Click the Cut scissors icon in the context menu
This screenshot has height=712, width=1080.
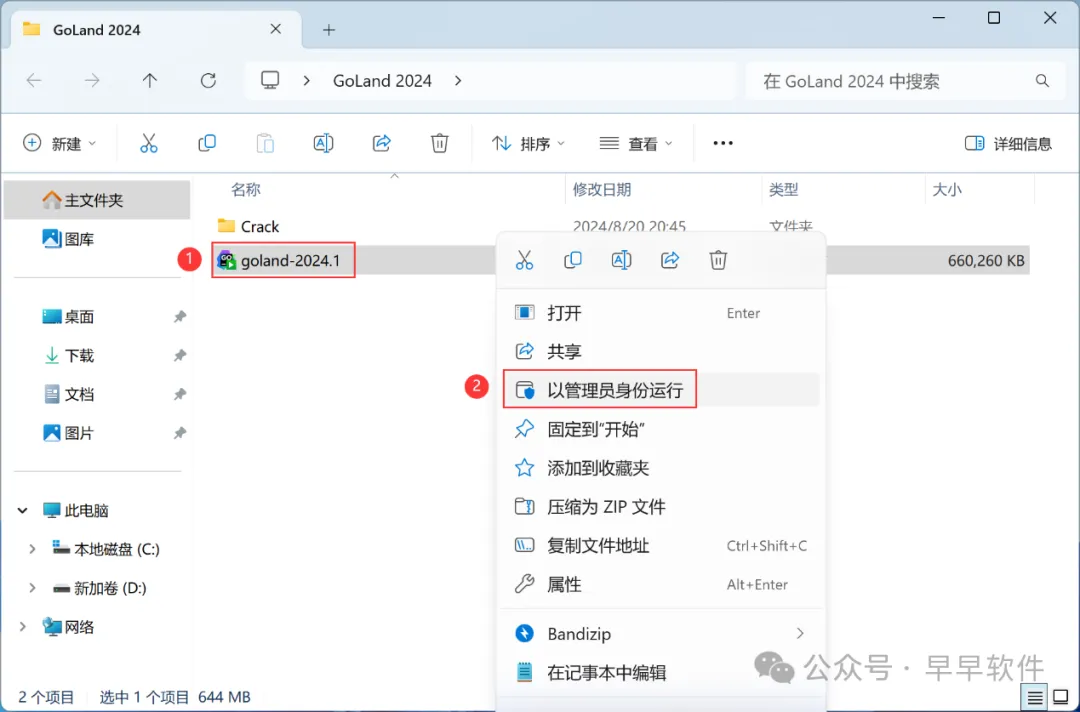(524, 260)
